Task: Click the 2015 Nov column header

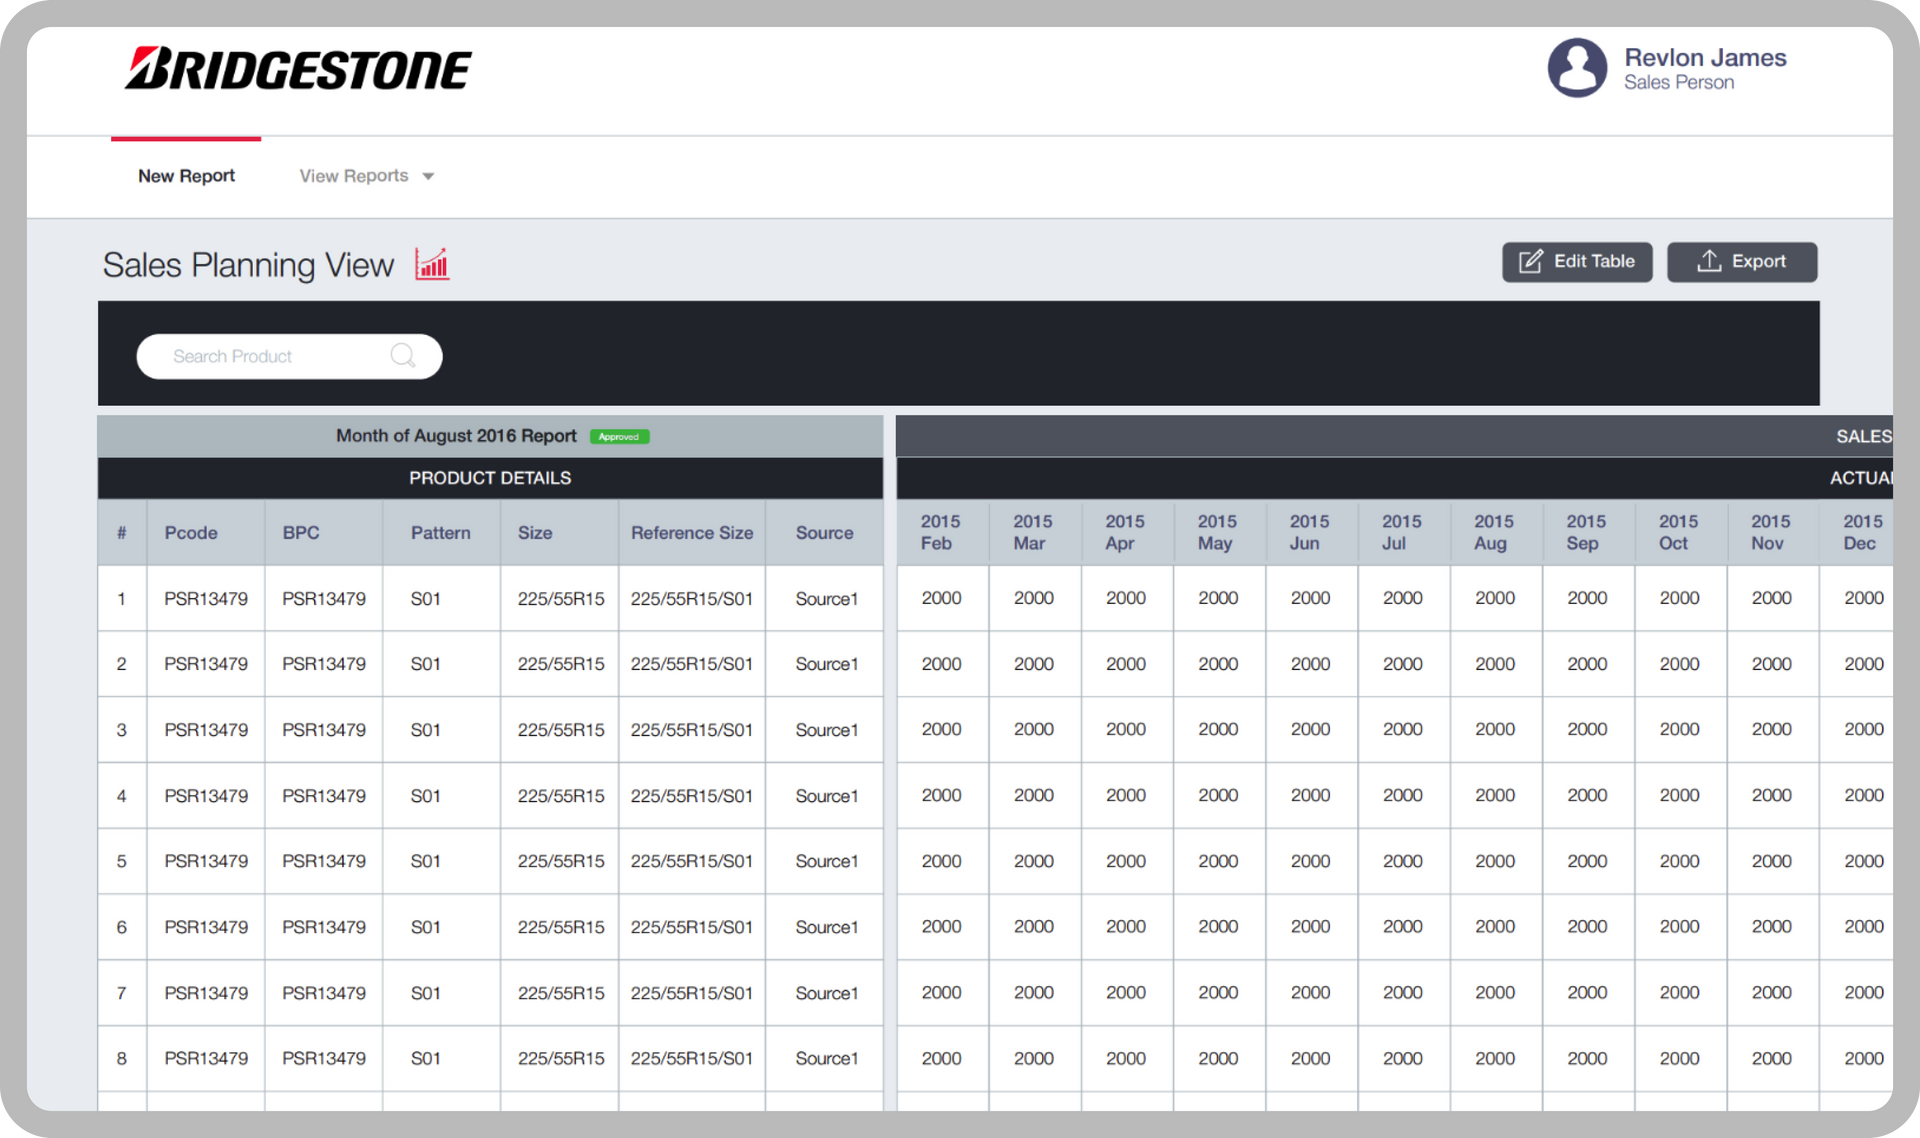Action: coord(1772,533)
